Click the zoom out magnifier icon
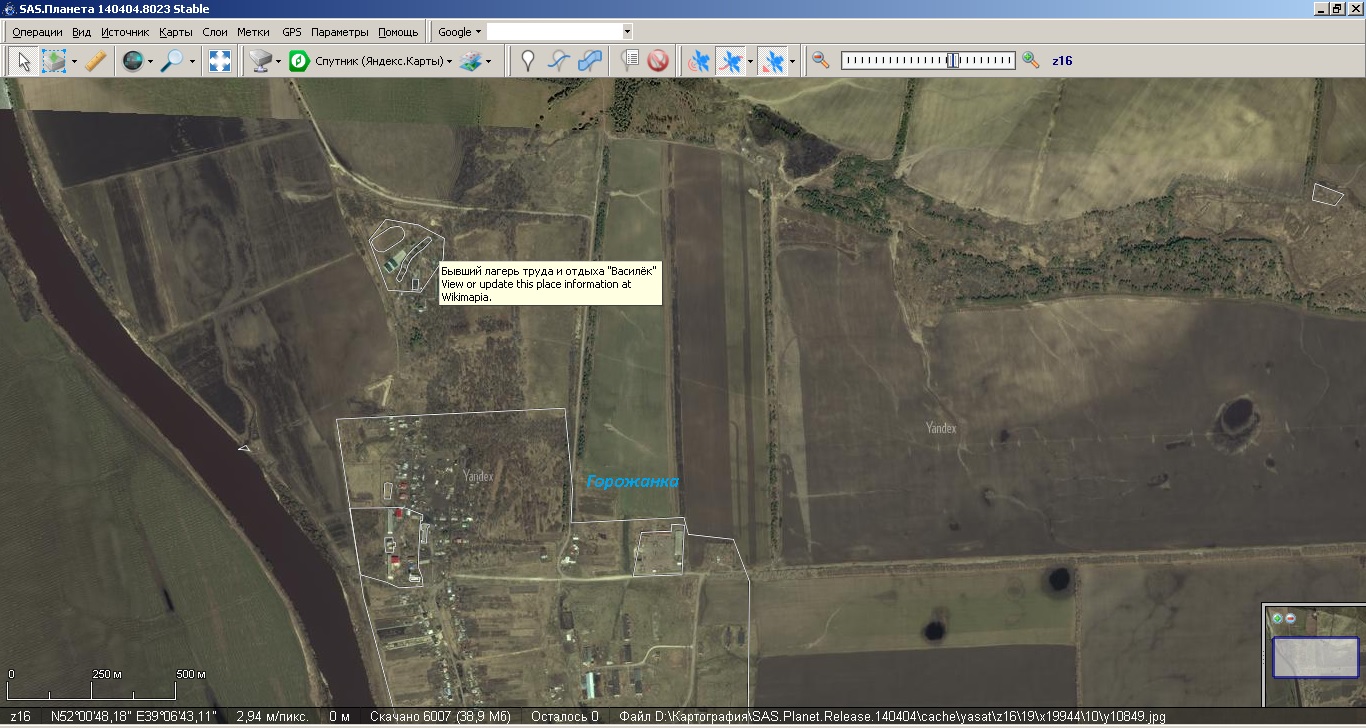1366x728 pixels. click(x=820, y=60)
